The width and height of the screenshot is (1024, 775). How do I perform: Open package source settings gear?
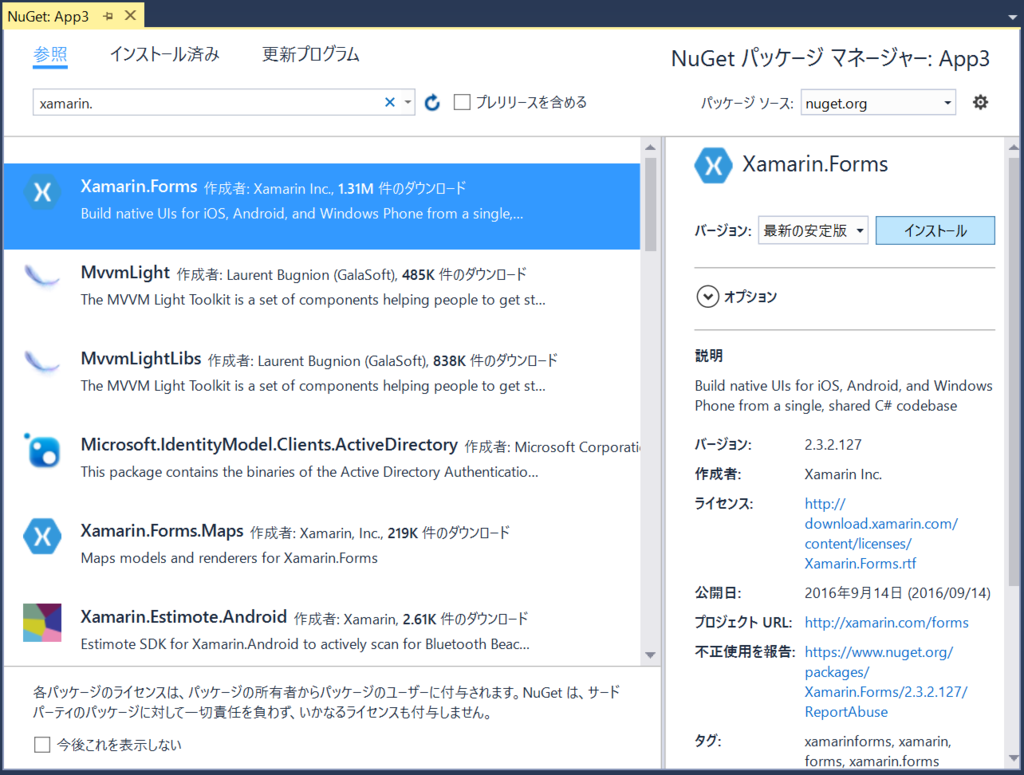tap(980, 102)
